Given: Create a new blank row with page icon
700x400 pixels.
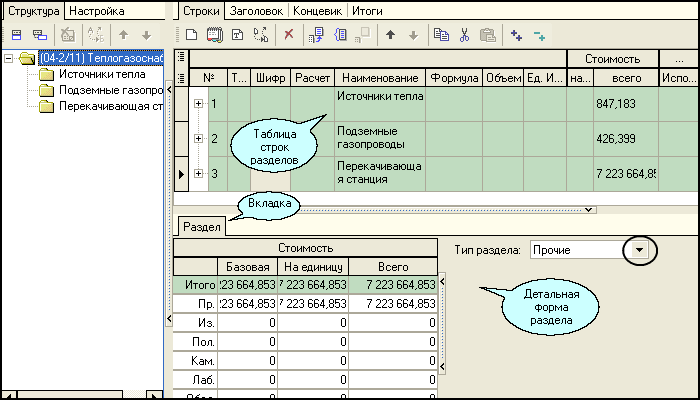Looking at the screenshot, I should tap(192, 35).
